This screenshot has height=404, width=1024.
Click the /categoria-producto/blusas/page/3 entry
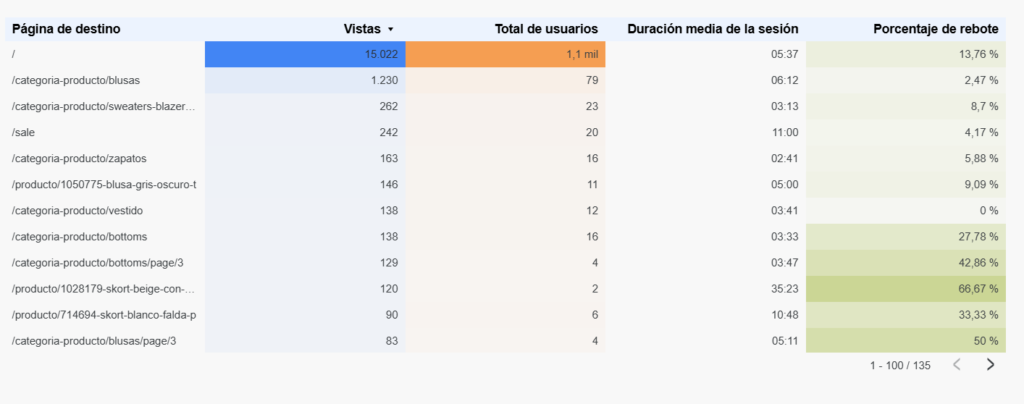coord(94,340)
